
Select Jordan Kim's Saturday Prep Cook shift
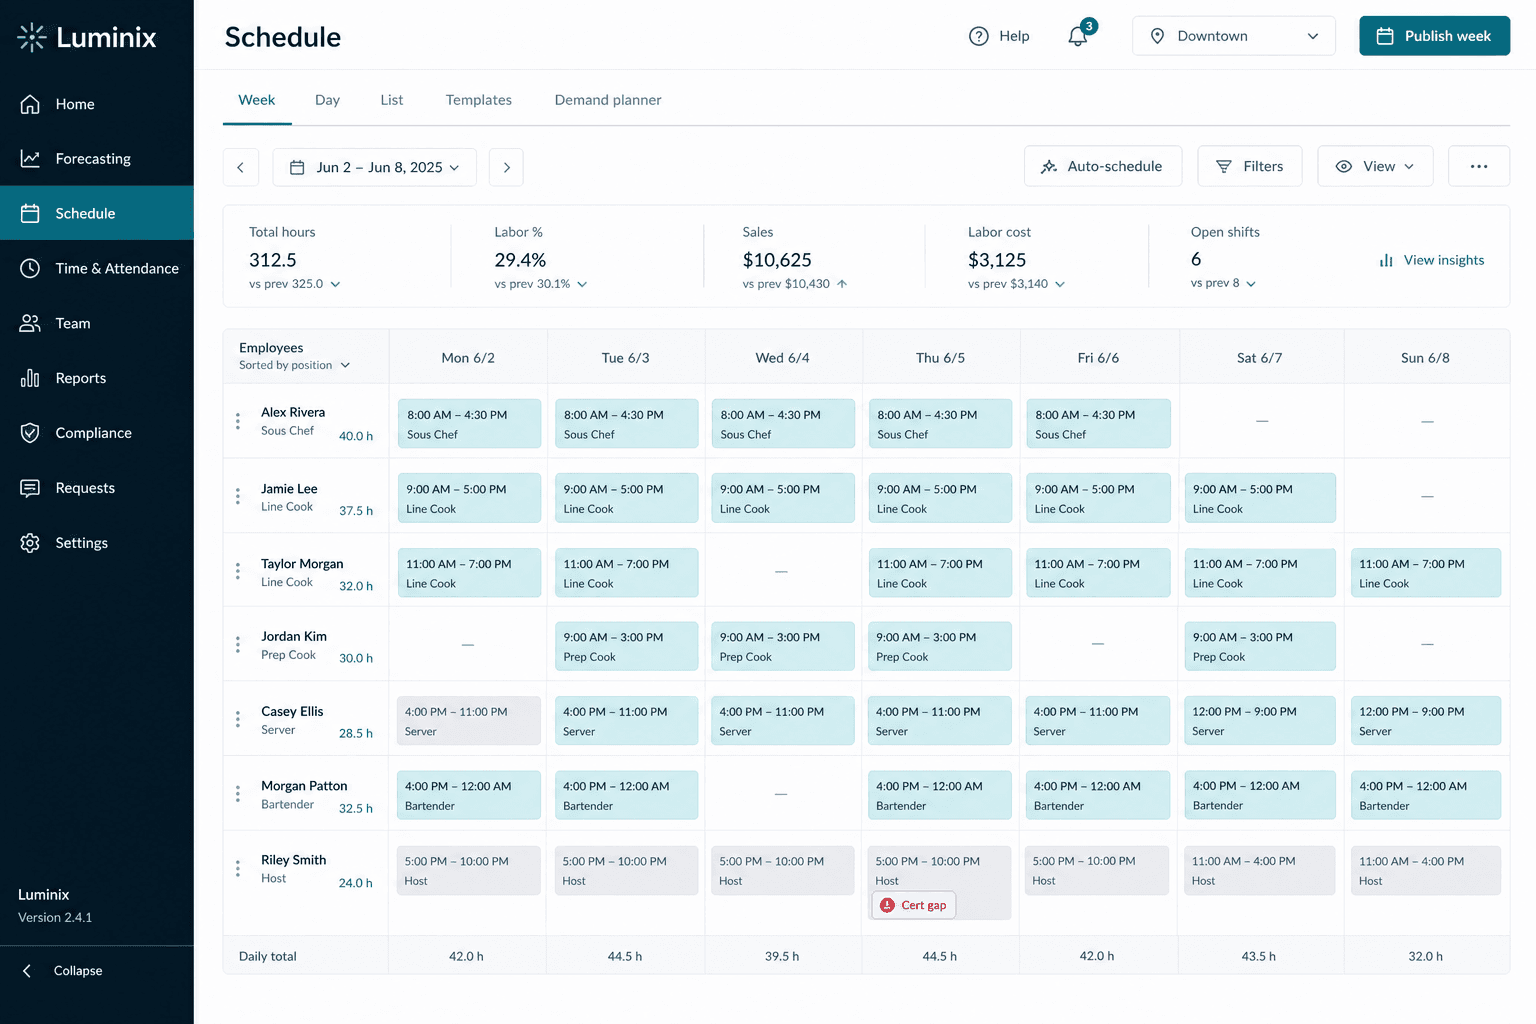[x=1260, y=646]
